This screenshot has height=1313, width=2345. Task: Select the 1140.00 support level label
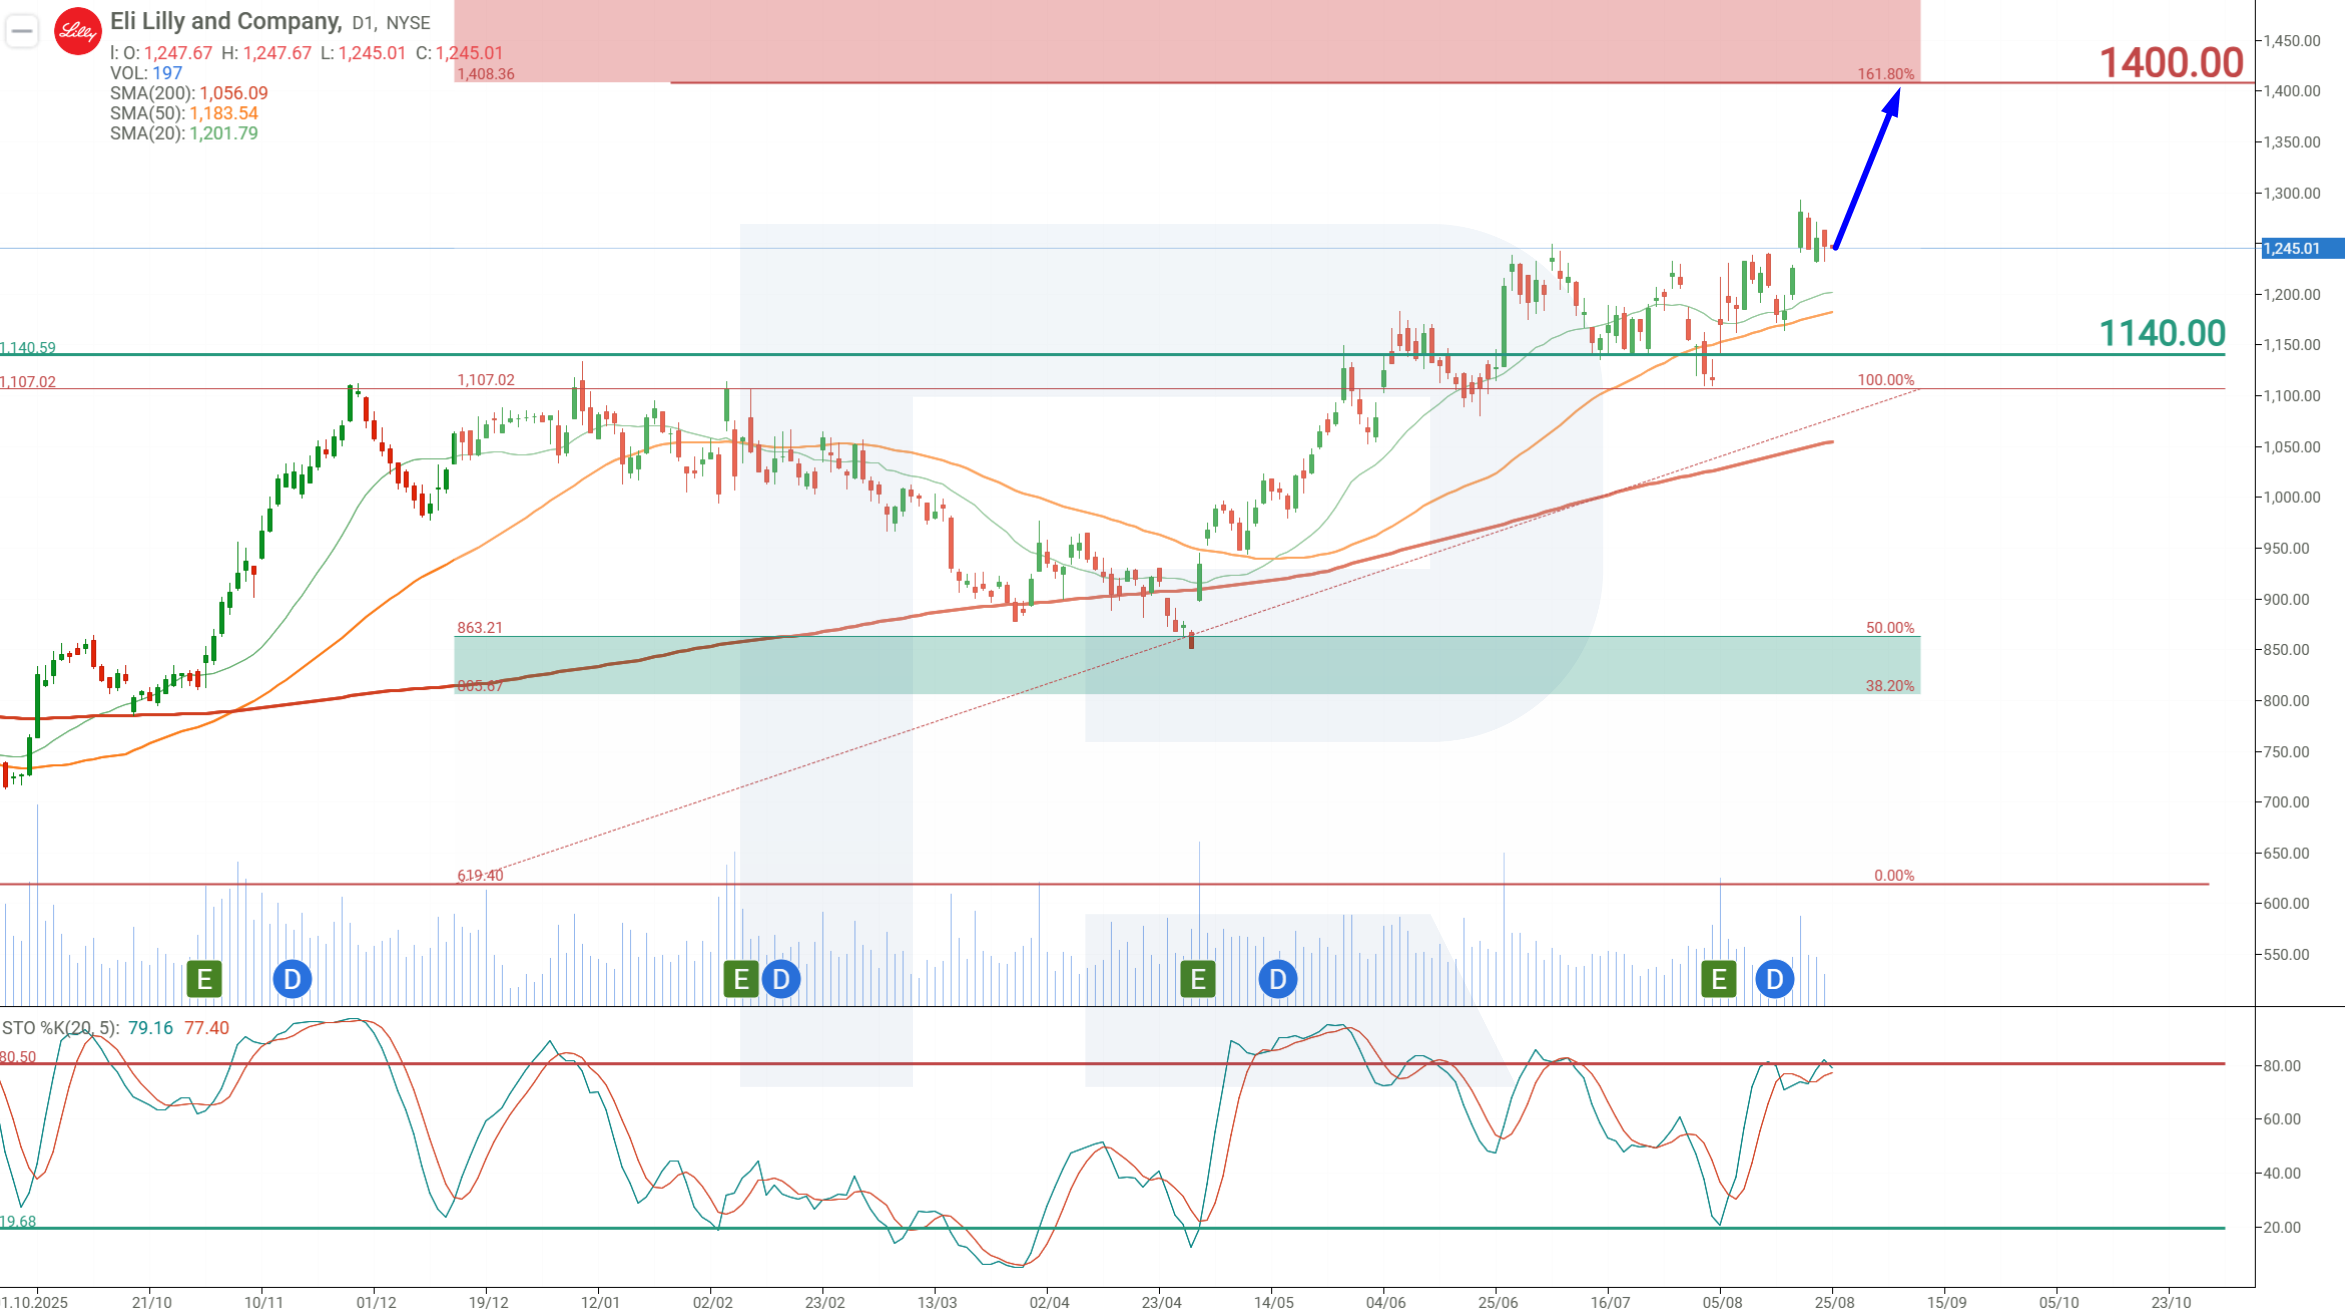click(x=2162, y=333)
